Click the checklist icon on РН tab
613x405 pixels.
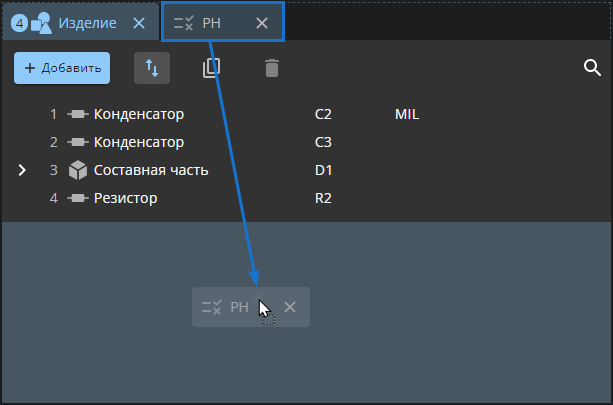click(183, 23)
